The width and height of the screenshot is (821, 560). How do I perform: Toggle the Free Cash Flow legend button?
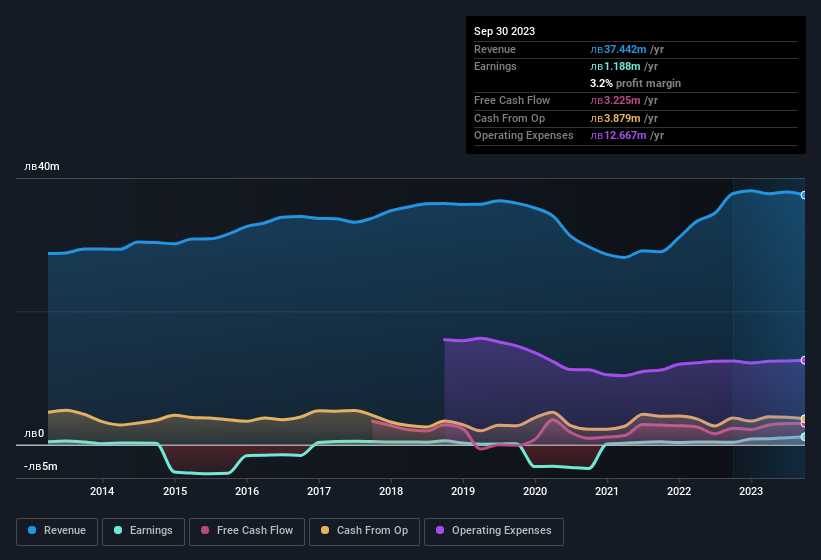click(247, 531)
